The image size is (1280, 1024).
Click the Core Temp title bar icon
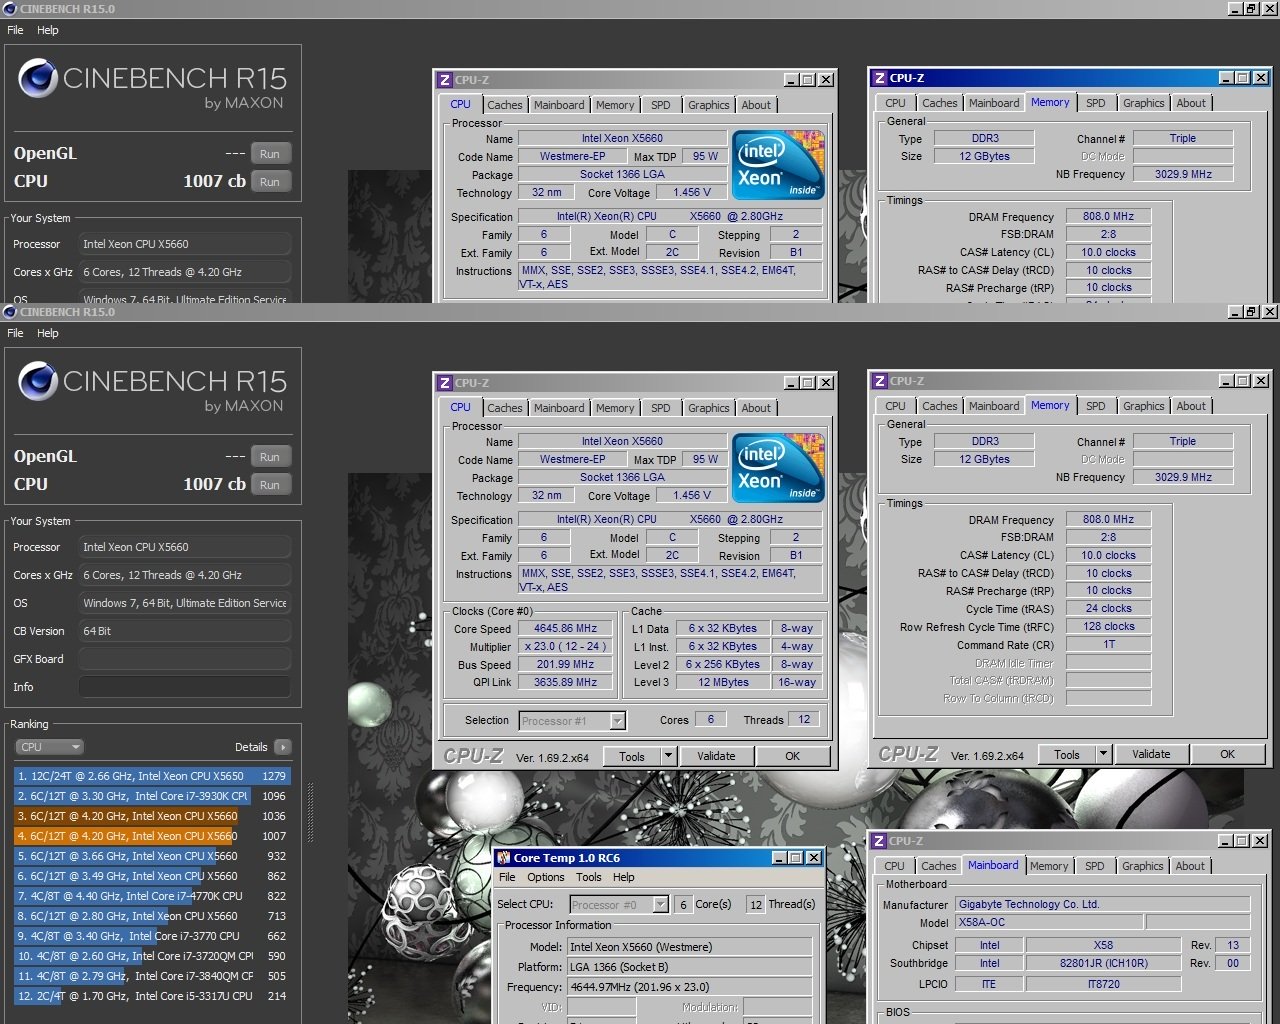[x=503, y=858]
